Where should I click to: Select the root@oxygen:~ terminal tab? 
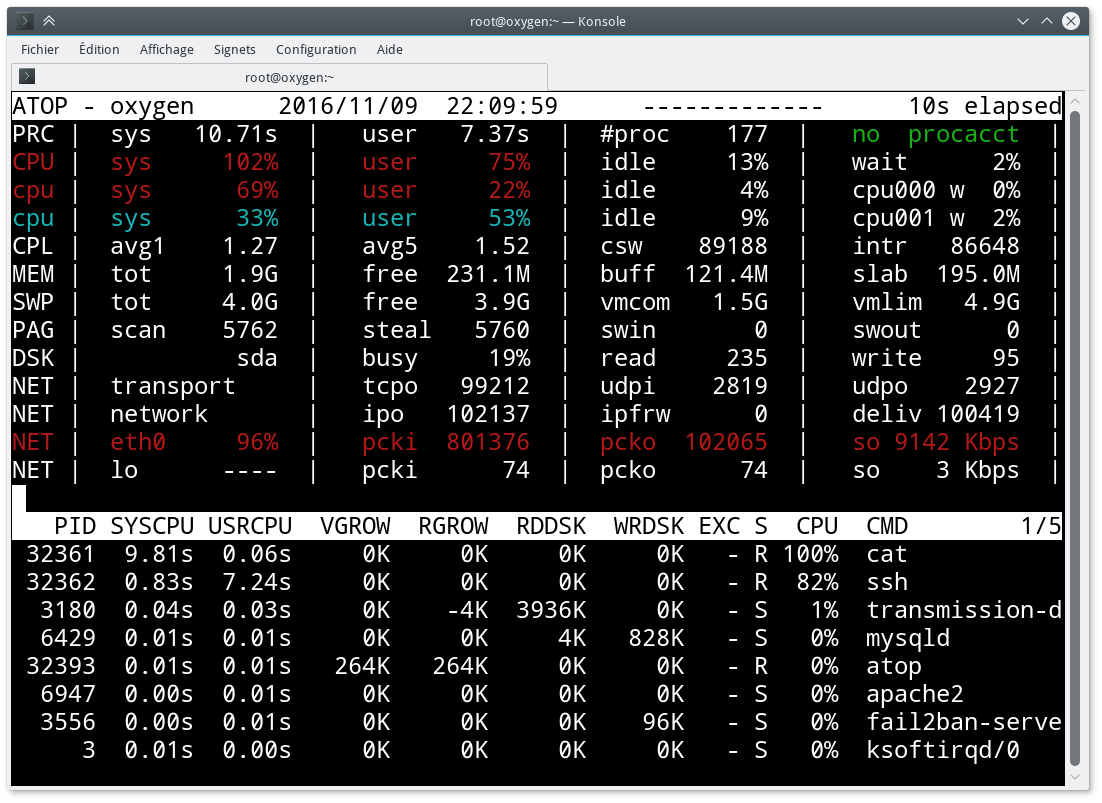280,77
